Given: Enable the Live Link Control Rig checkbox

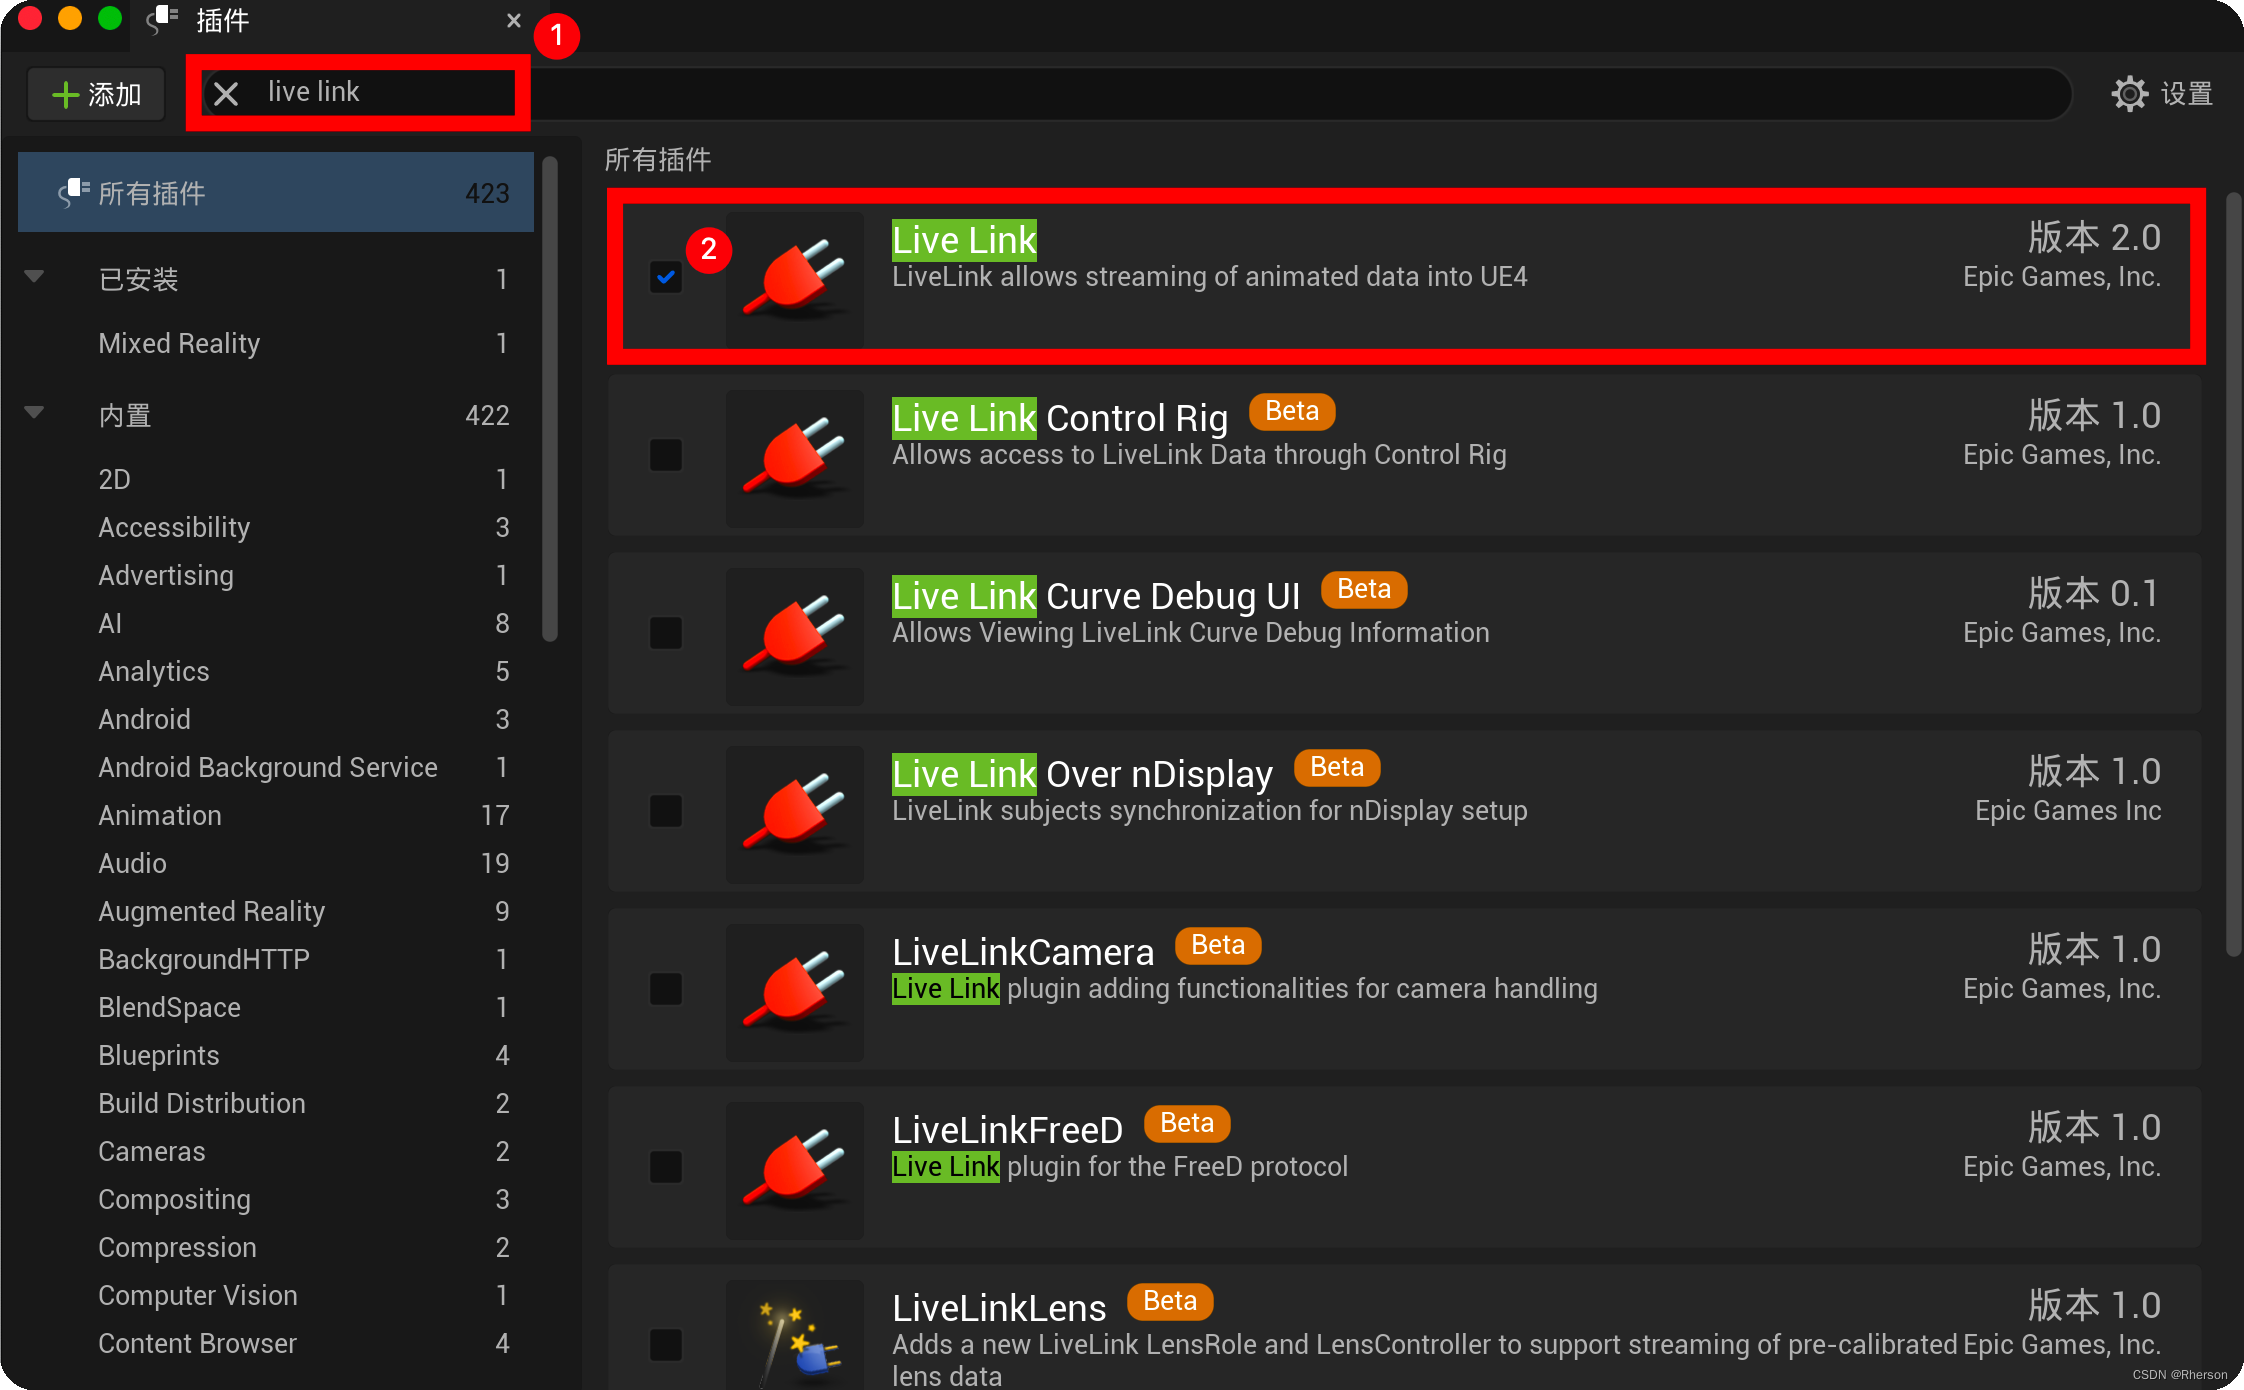Looking at the screenshot, I should 666,455.
